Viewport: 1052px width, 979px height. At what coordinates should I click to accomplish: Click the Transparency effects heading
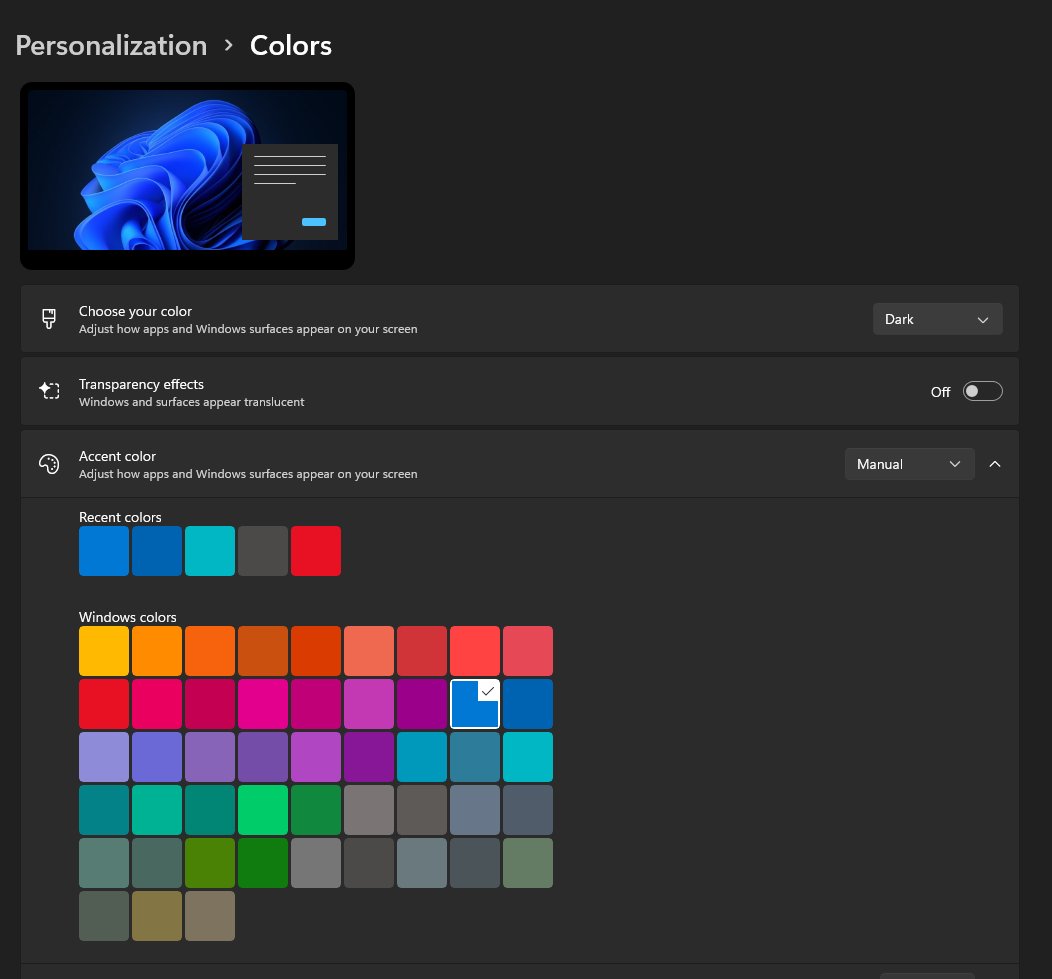tap(142, 384)
